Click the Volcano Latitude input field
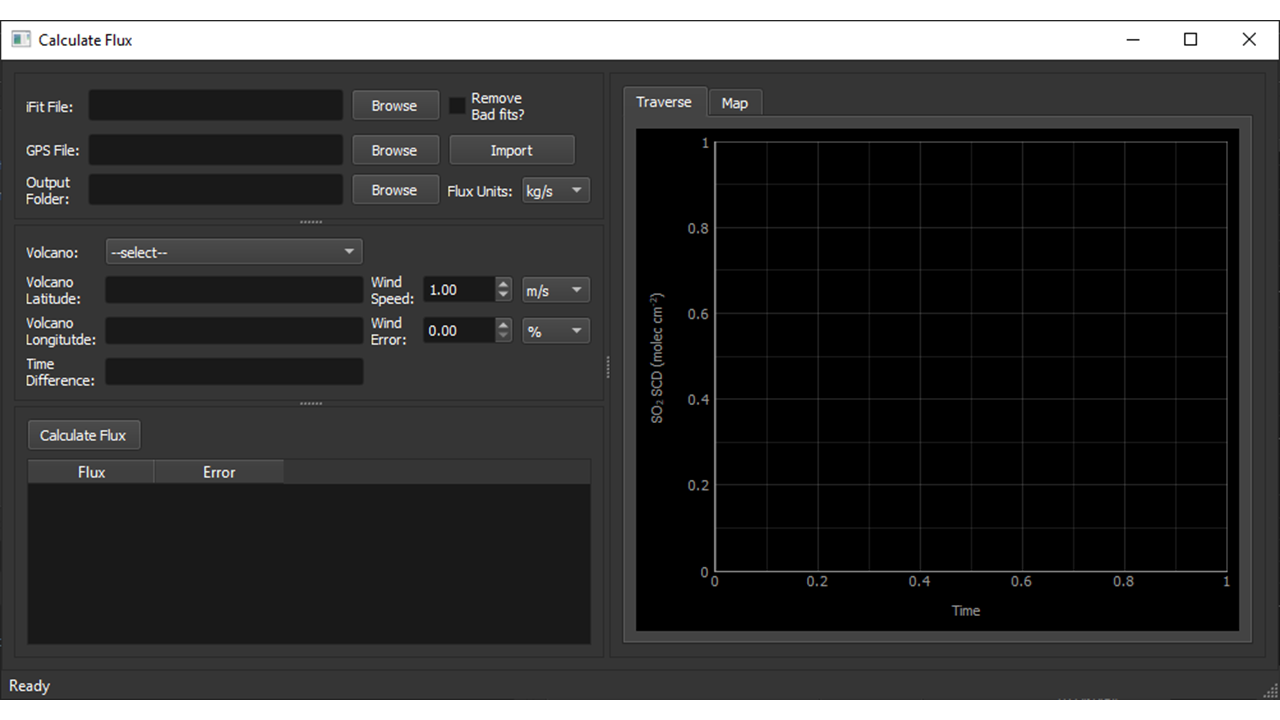Screen dimensions: 1280x720 (x=234, y=290)
